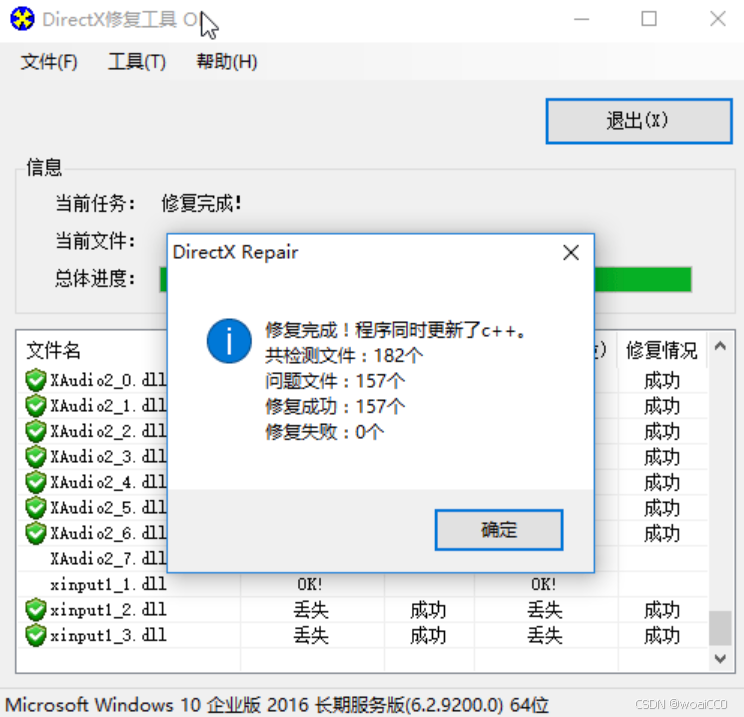
Task: Click green shield icon for XAudio2_6.dll
Action: (x=36, y=534)
